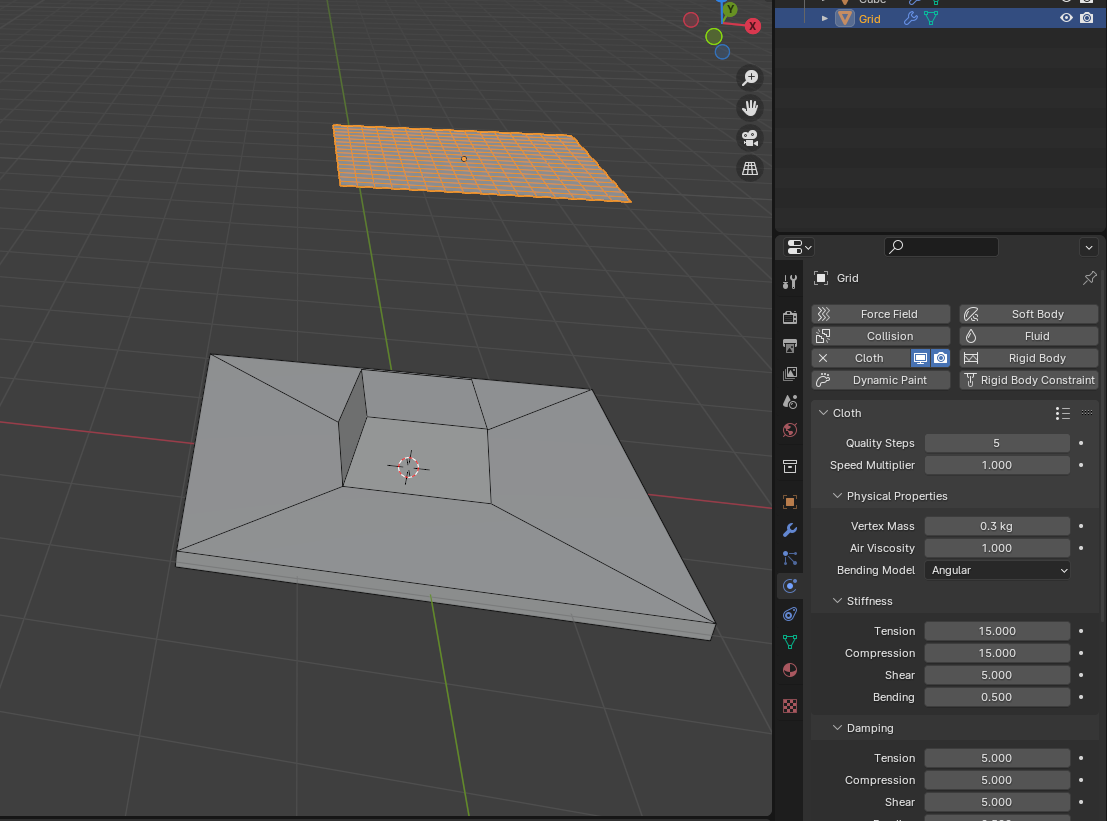The image size is (1107, 821).
Task: Collapse the Physical Properties subpanel
Action: [x=837, y=496]
